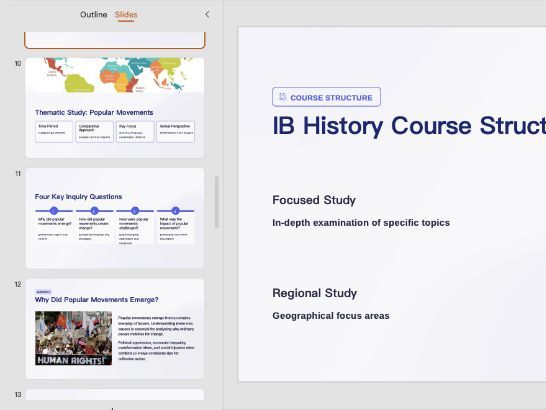The width and height of the screenshot is (546, 410).
Task: Click slide number 13 label
Action: 18,394
